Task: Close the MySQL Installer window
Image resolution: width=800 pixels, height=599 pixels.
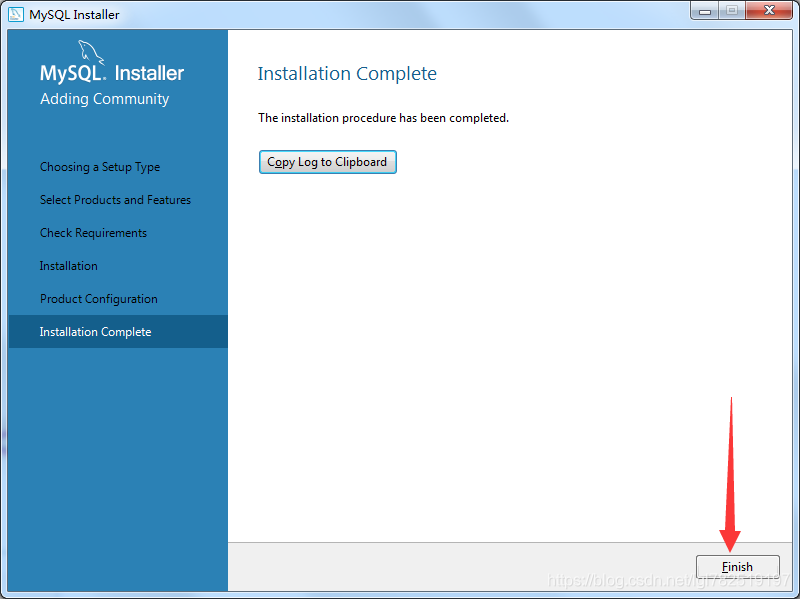Action: 769,11
